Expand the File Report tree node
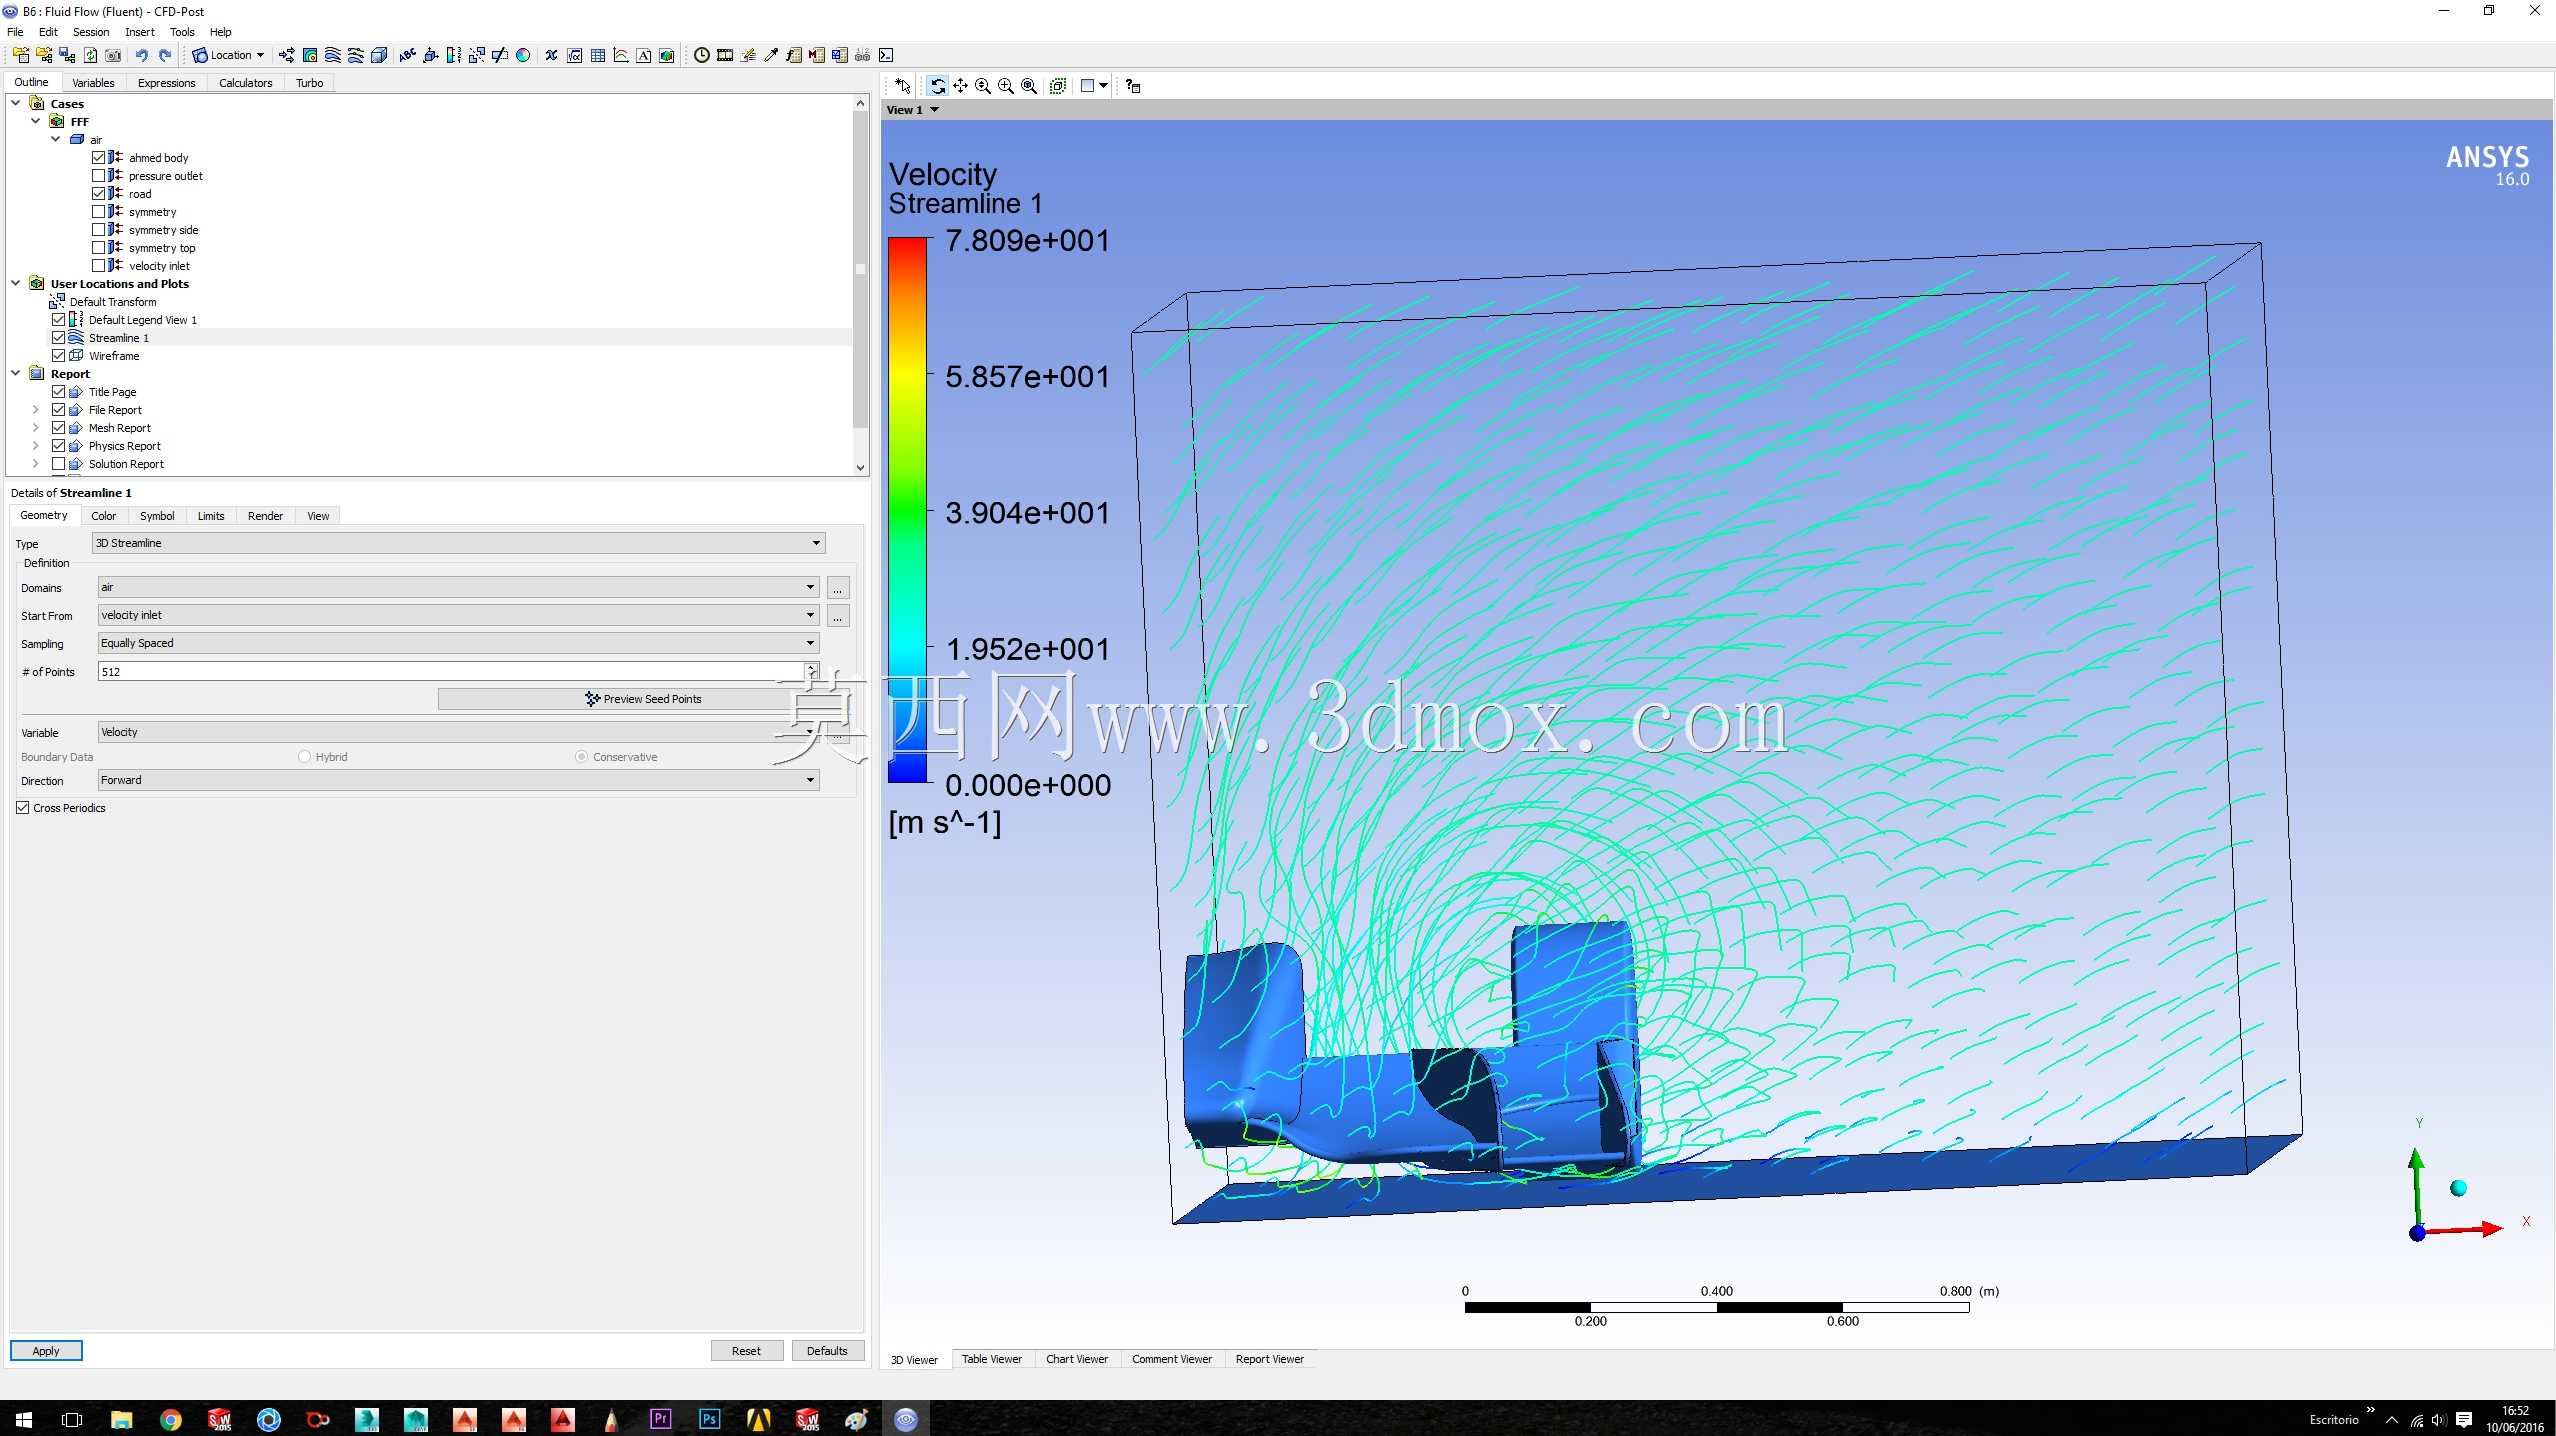The width and height of the screenshot is (2556, 1436). [x=36, y=410]
